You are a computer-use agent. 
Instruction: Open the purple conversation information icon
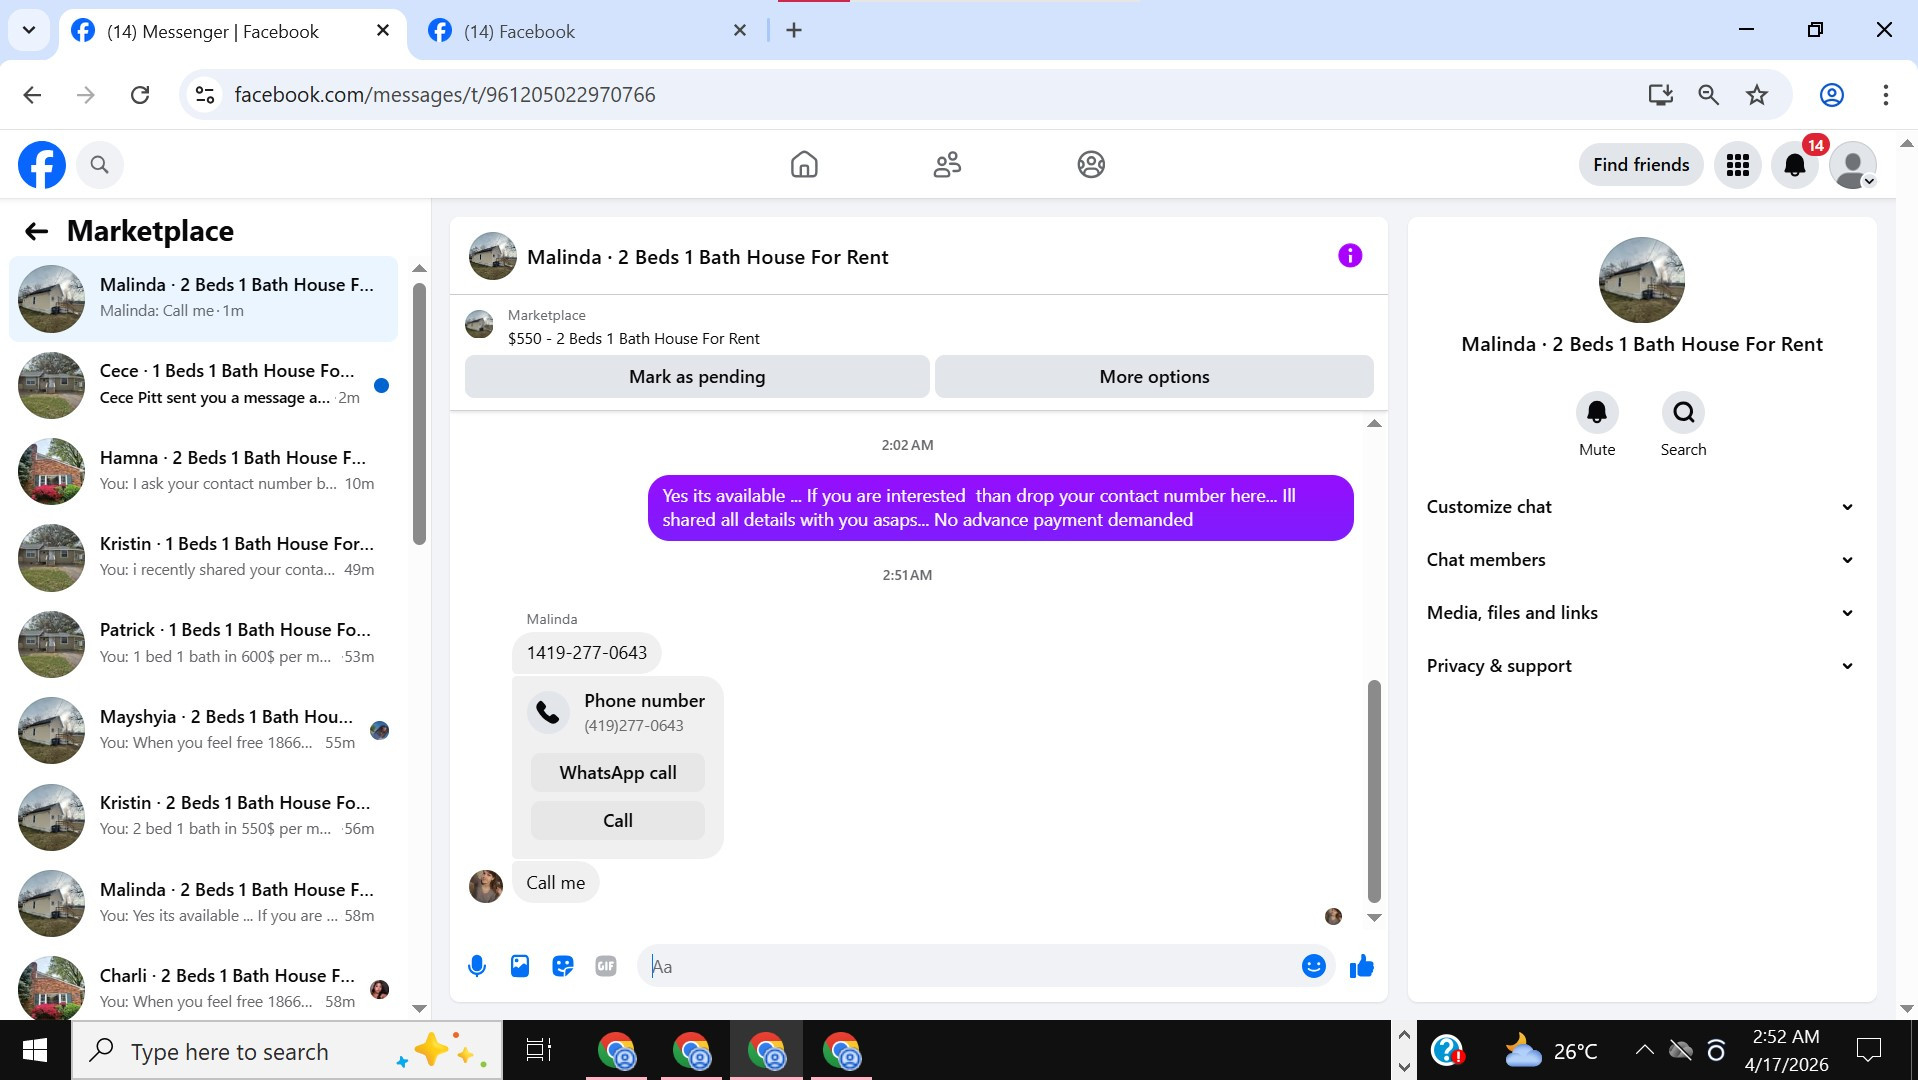click(x=1350, y=256)
